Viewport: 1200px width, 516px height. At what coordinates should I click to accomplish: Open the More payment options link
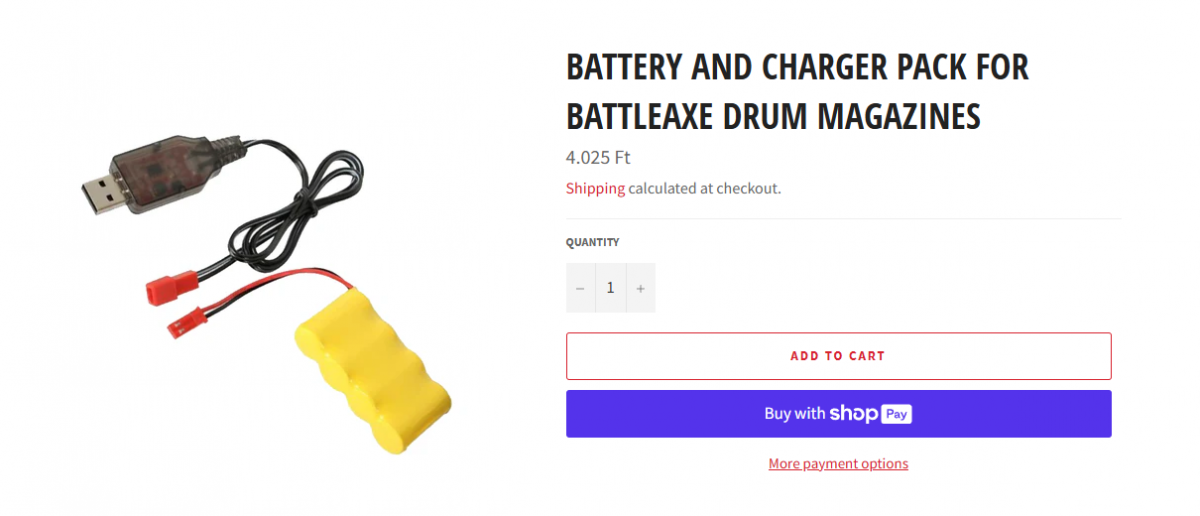838,464
